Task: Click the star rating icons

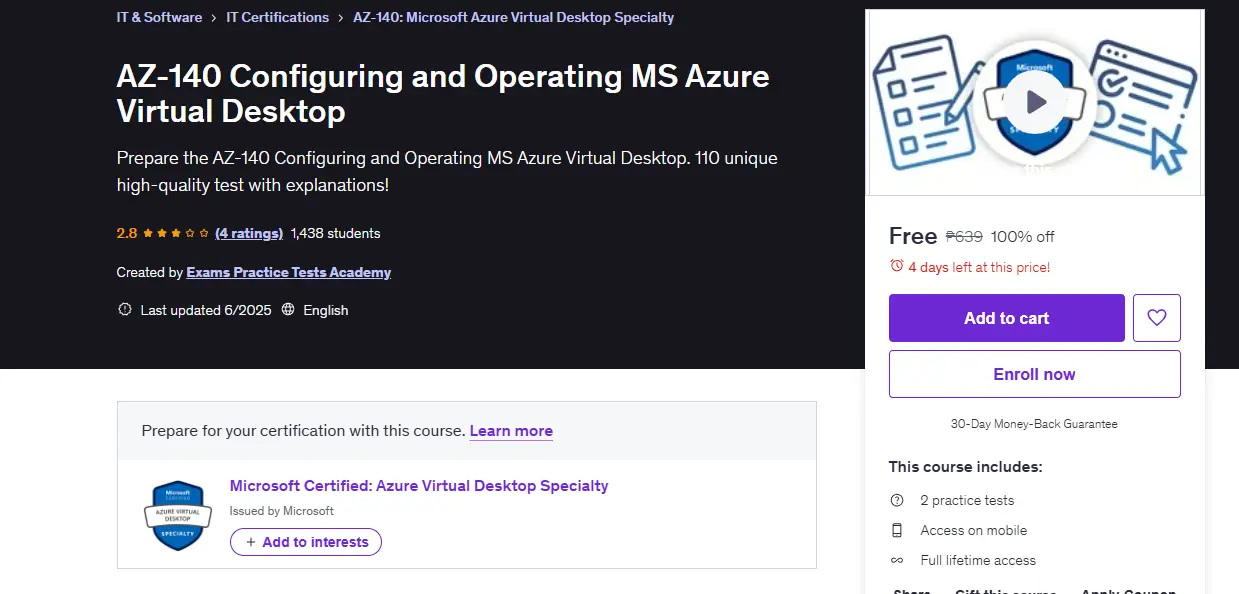Action: click(176, 233)
